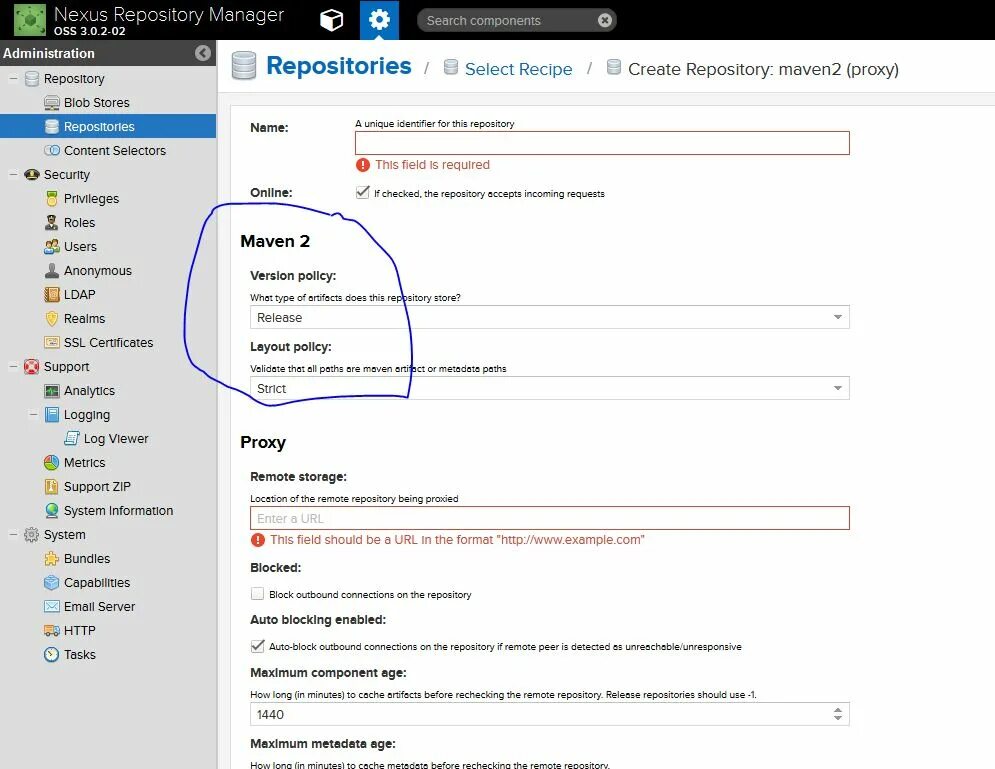The width and height of the screenshot is (995, 769).
Task: Decrease Maximum component age value
Action: click(x=838, y=718)
